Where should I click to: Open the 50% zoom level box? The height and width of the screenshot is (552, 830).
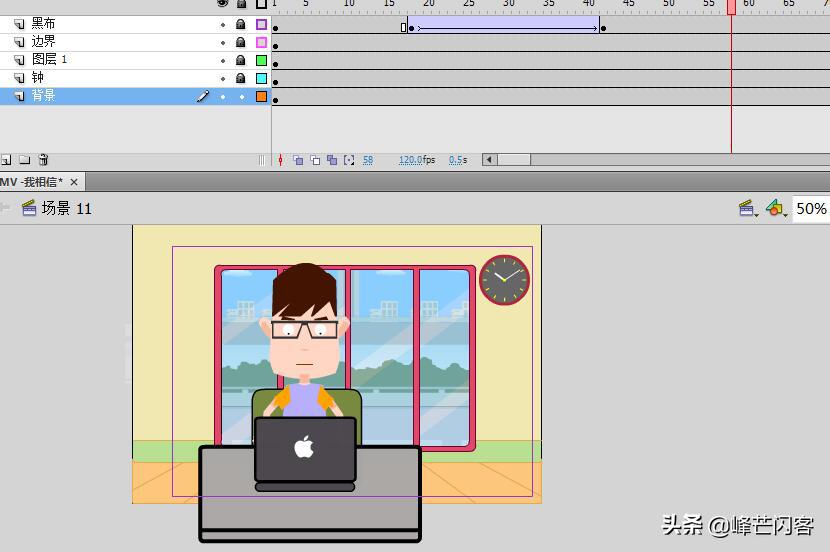coord(810,209)
